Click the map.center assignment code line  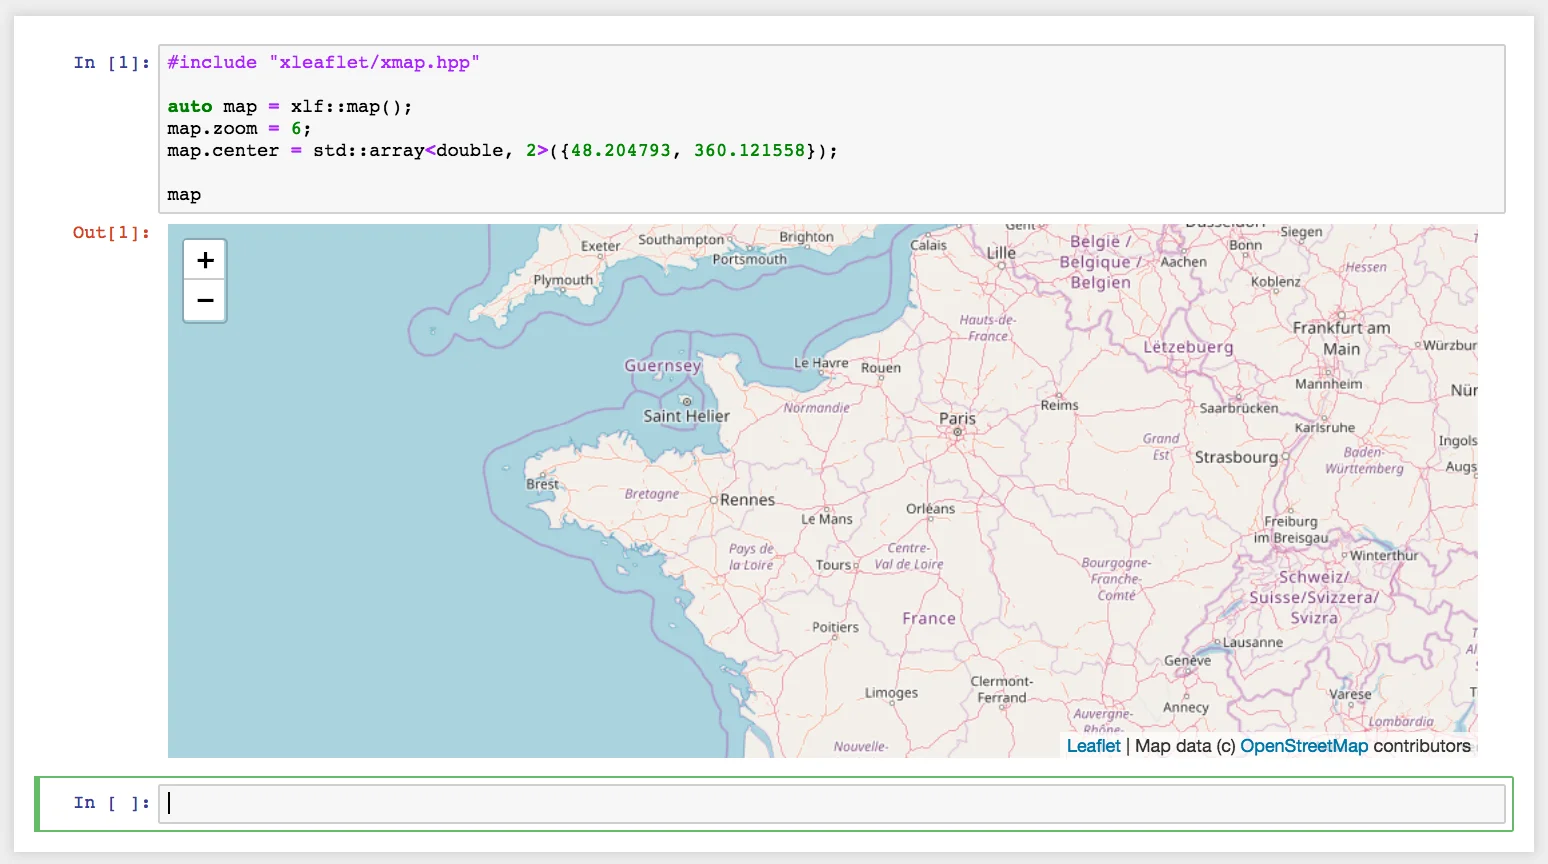coord(502,151)
